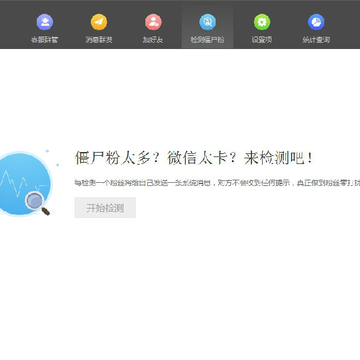Click the 开始检测 start detection button
Viewport: 360px width, 360px height.
pyautogui.click(x=105, y=208)
